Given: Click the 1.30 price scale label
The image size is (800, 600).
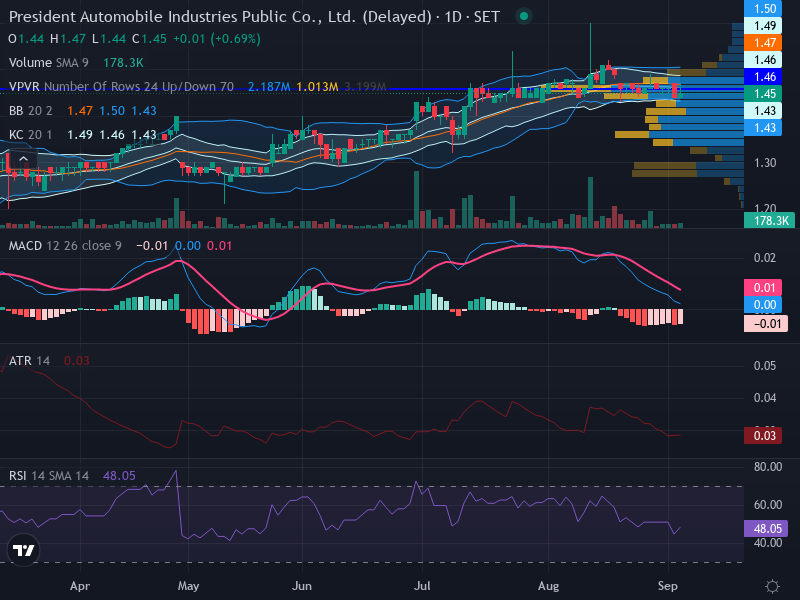Looking at the screenshot, I should pos(765,163).
